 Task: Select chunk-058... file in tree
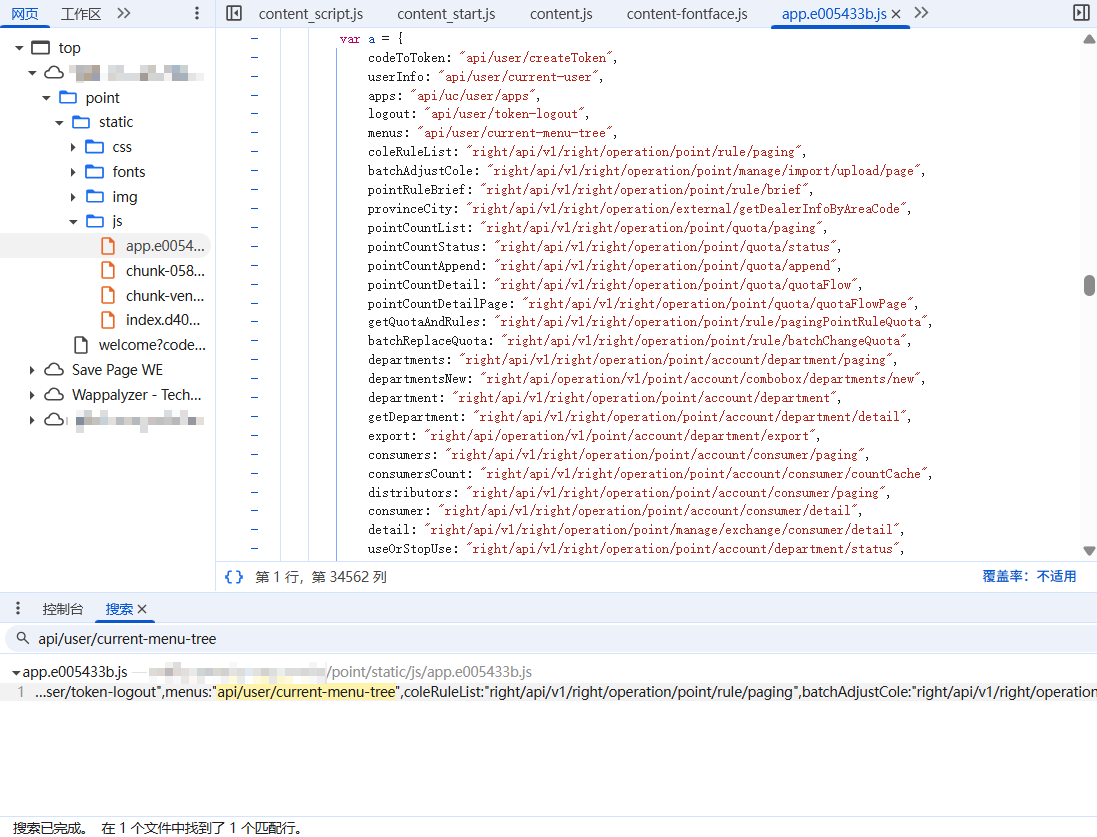[x=165, y=271]
